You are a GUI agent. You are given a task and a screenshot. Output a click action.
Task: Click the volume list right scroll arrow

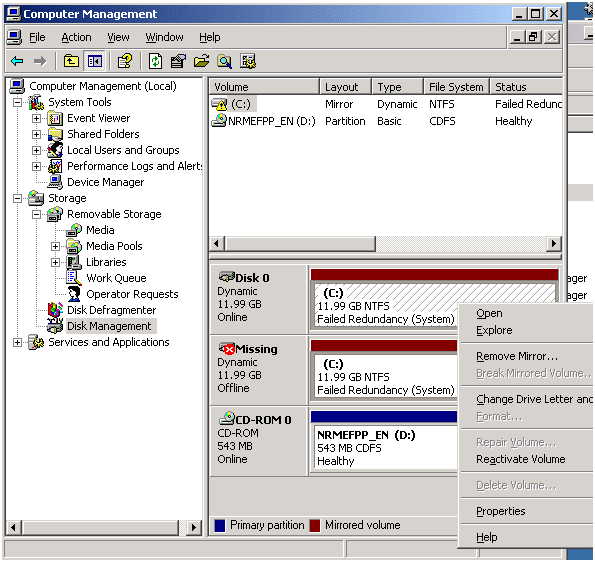(x=554, y=243)
